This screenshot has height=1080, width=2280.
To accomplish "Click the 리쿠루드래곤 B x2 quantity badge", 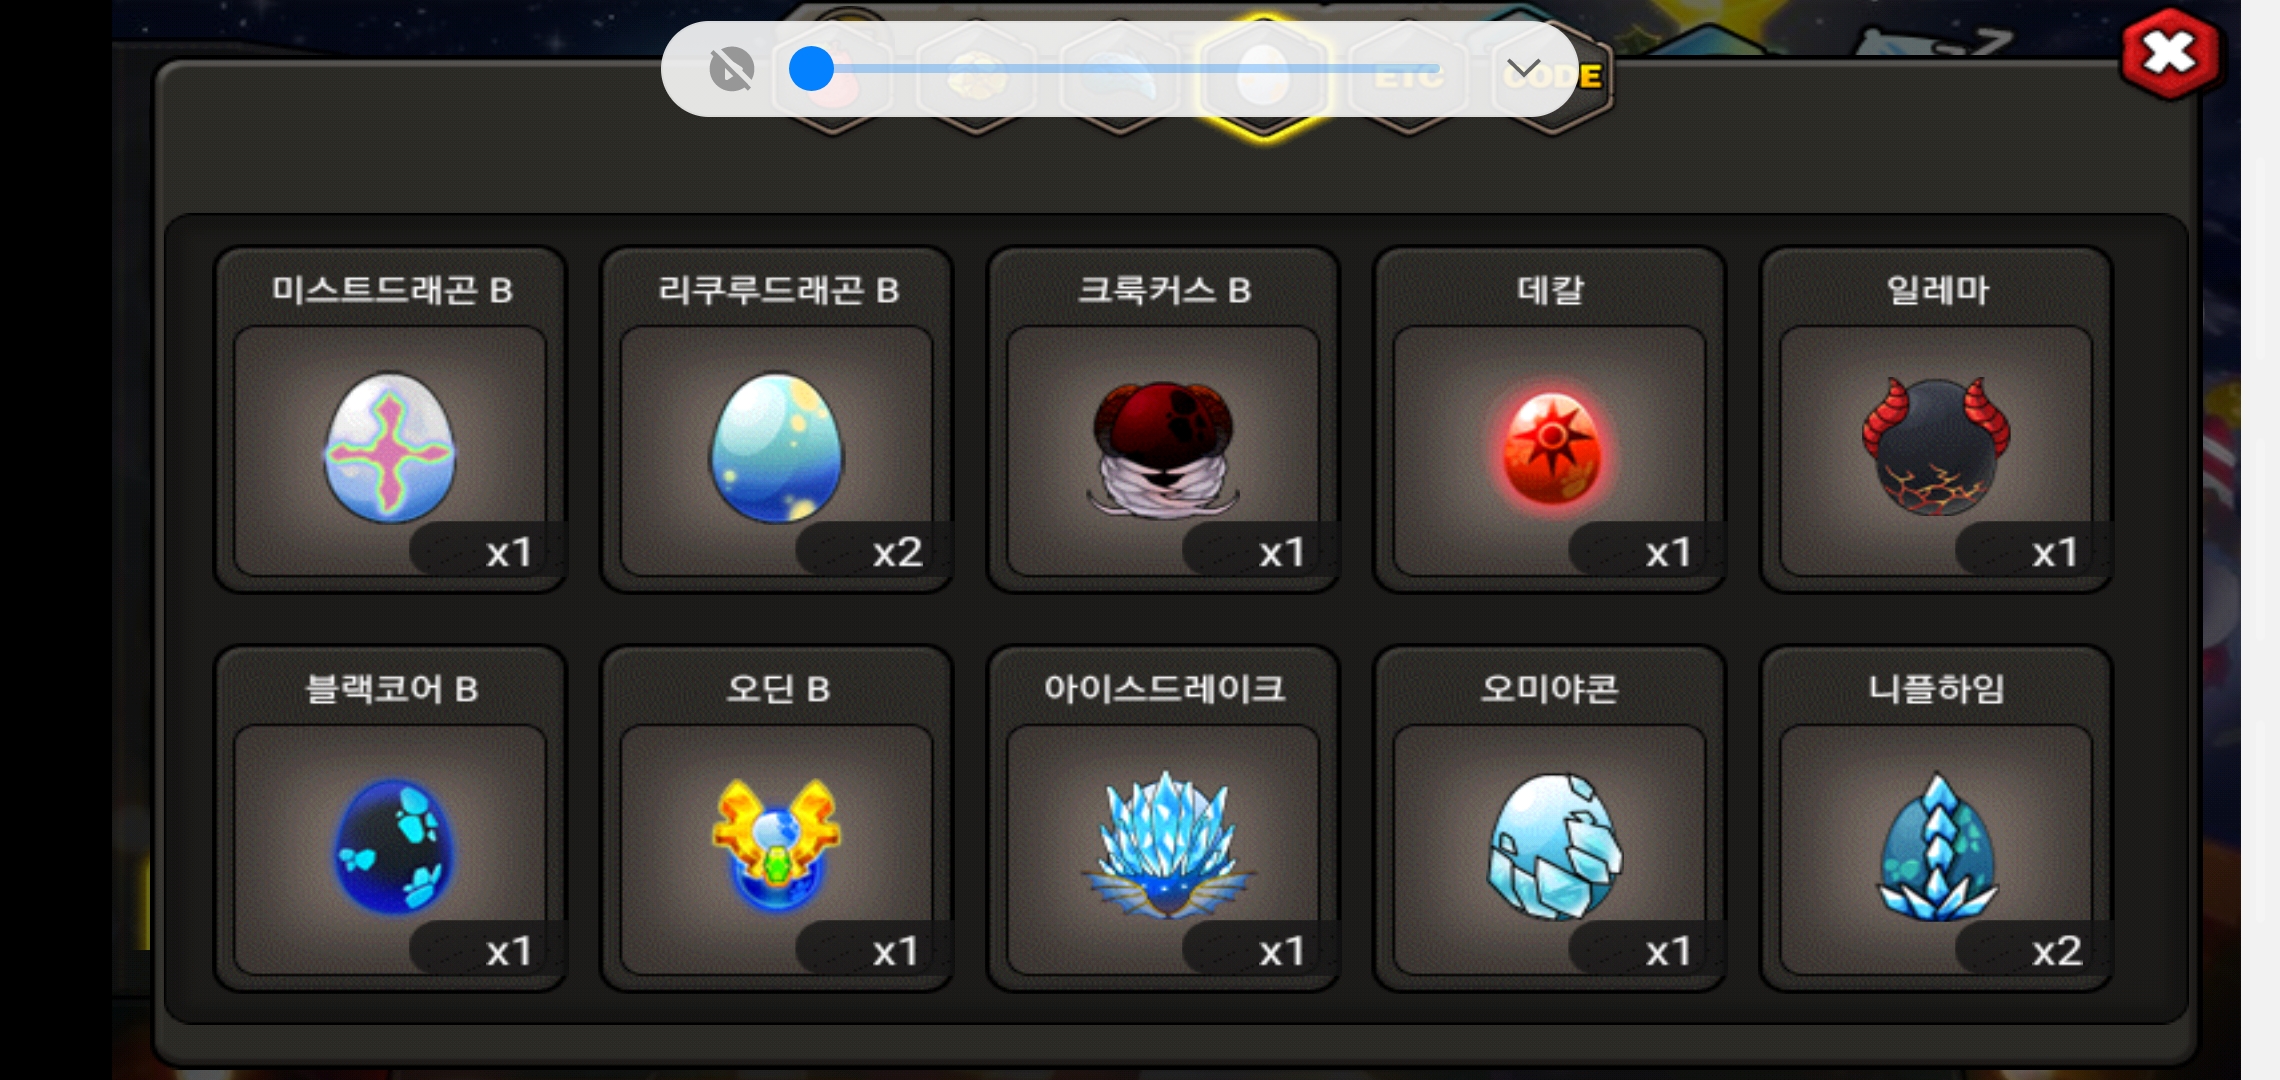I will (872, 551).
